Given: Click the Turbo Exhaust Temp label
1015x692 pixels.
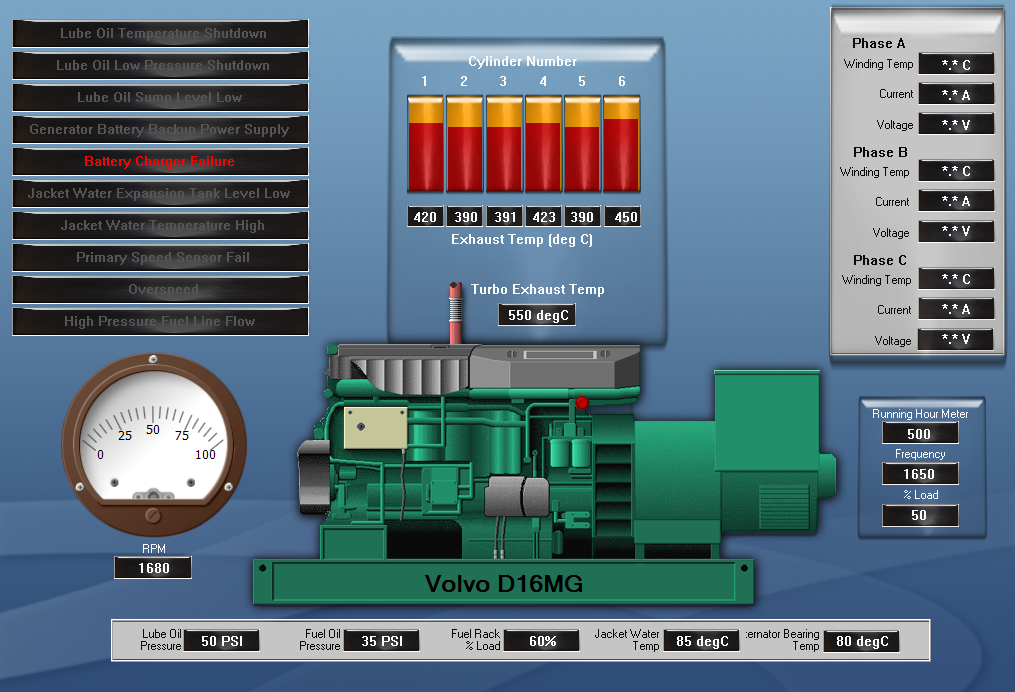Looking at the screenshot, I should click(x=537, y=289).
